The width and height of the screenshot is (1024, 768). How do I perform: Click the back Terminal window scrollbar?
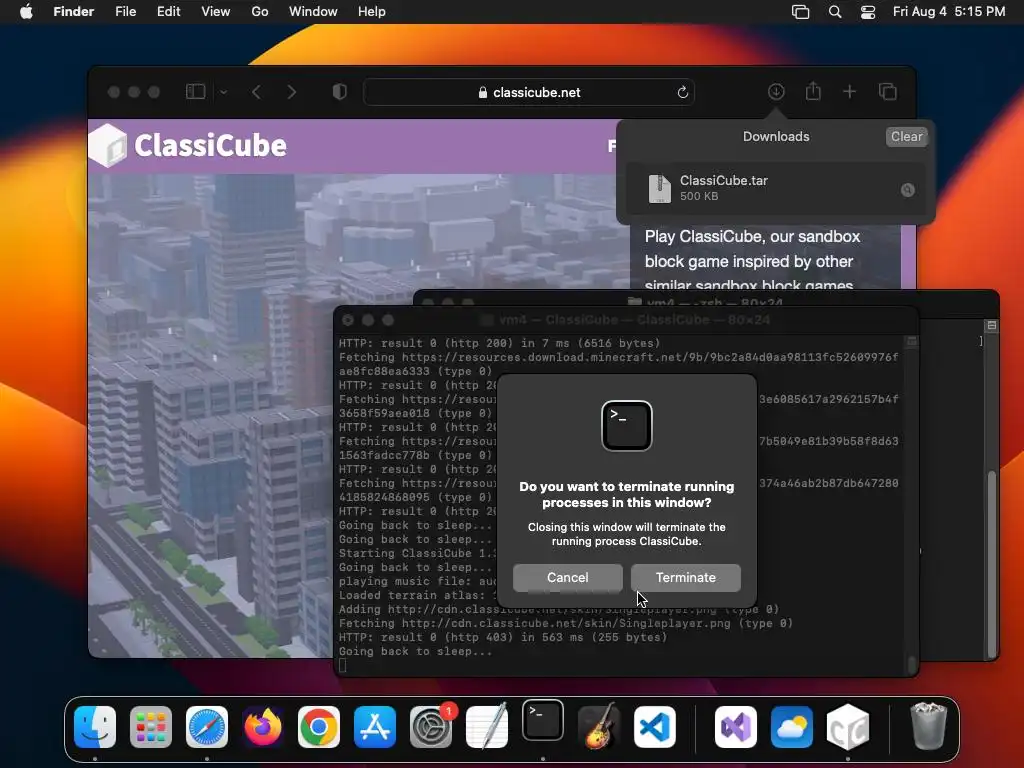click(992, 563)
